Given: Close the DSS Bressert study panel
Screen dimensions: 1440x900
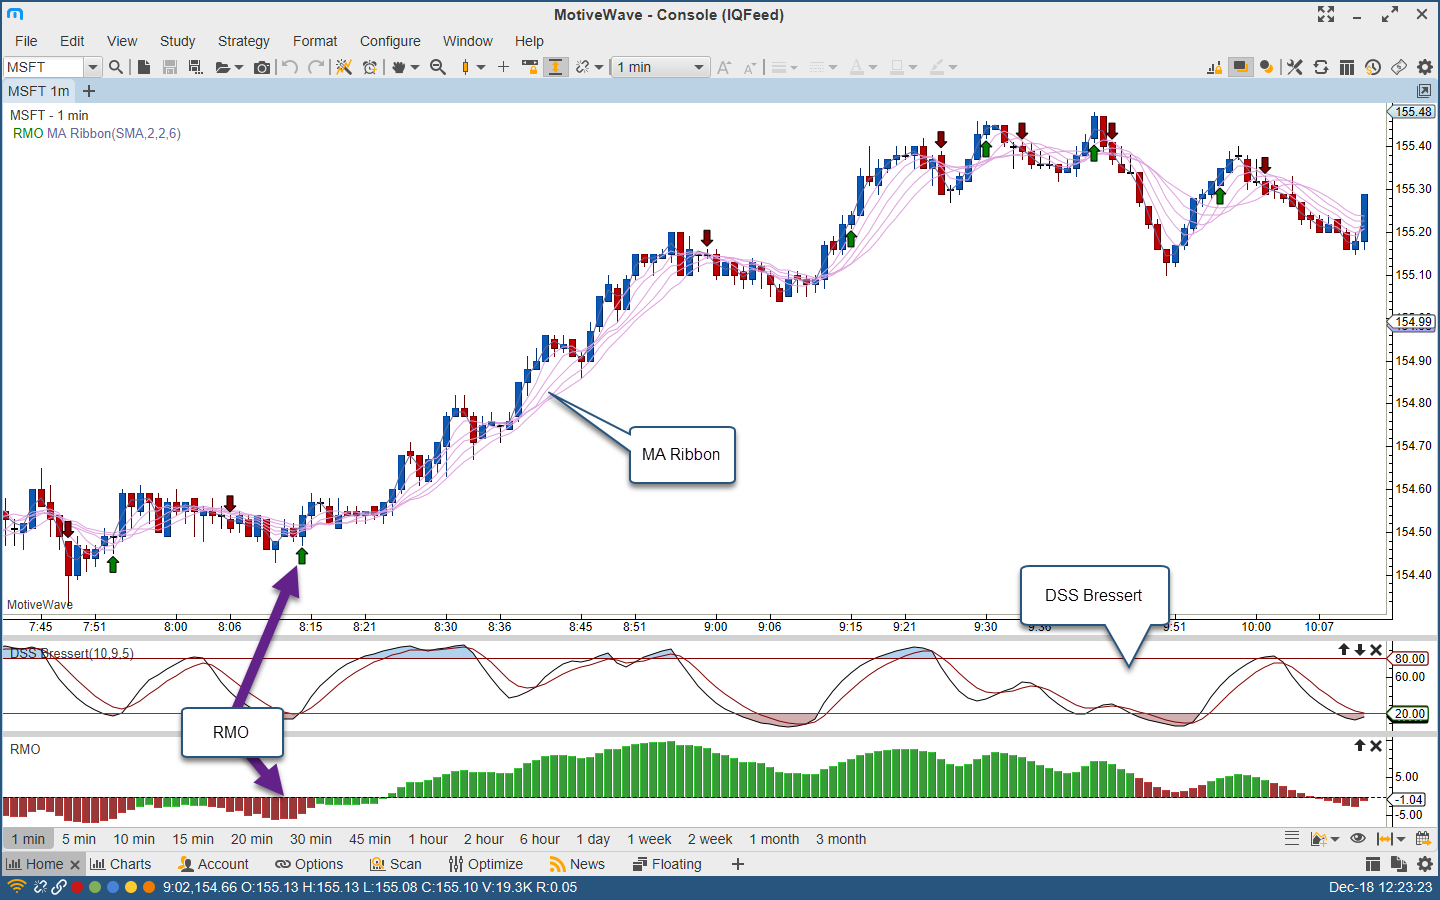Looking at the screenshot, I should pyautogui.click(x=1376, y=650).
